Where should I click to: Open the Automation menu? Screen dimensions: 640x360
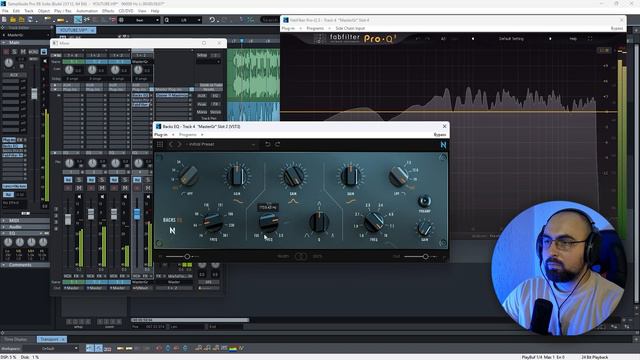tap(87, 11)
